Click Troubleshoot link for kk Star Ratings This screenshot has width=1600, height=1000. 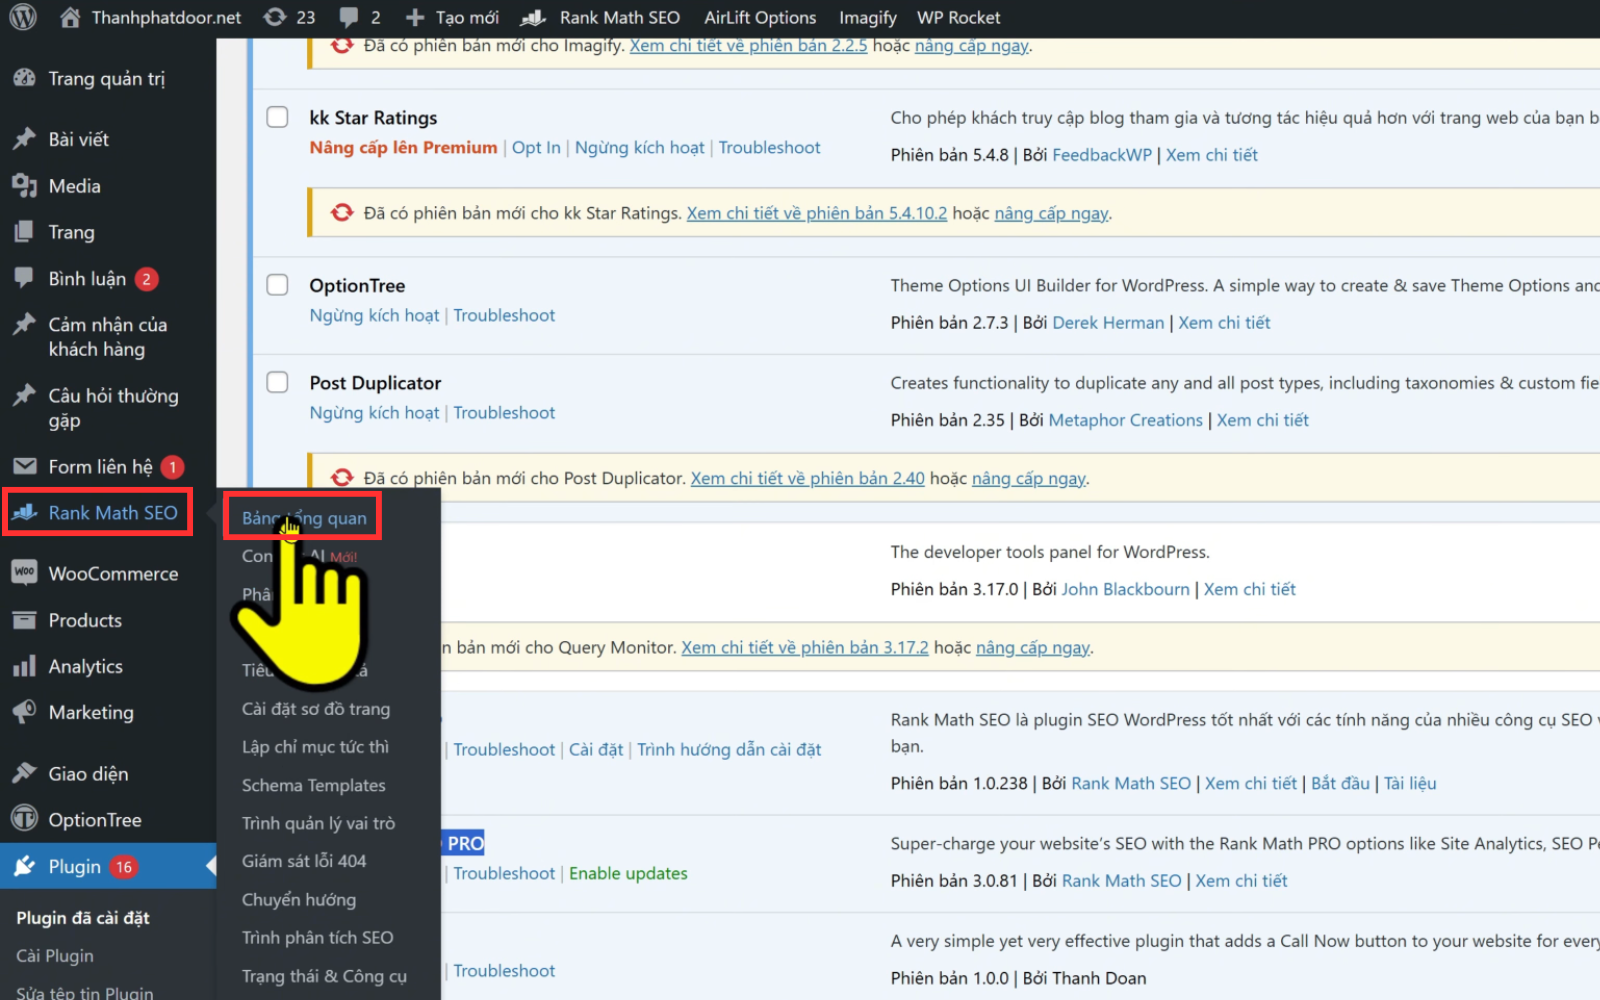pyautogui.click(x=769, y=147)
